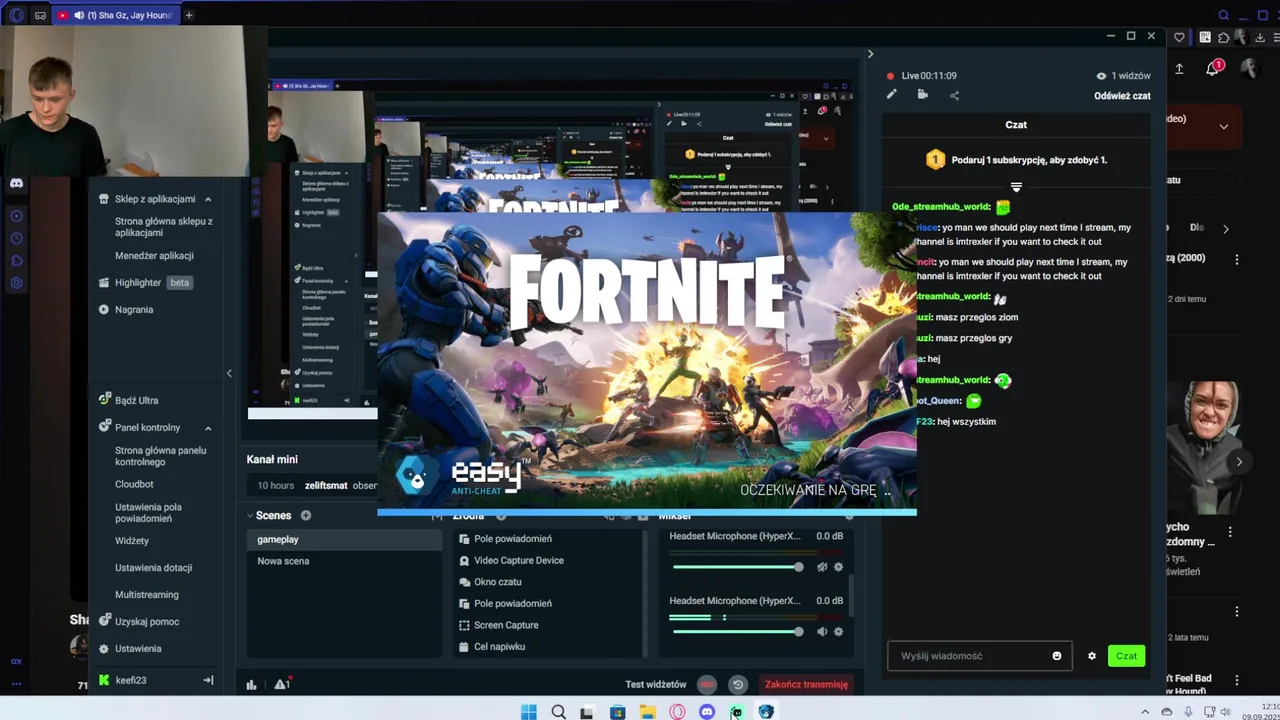Open Bądź Ultra item
This screenshot has height=720, width=1280.
pyautogui.click(x=128, y=400)
